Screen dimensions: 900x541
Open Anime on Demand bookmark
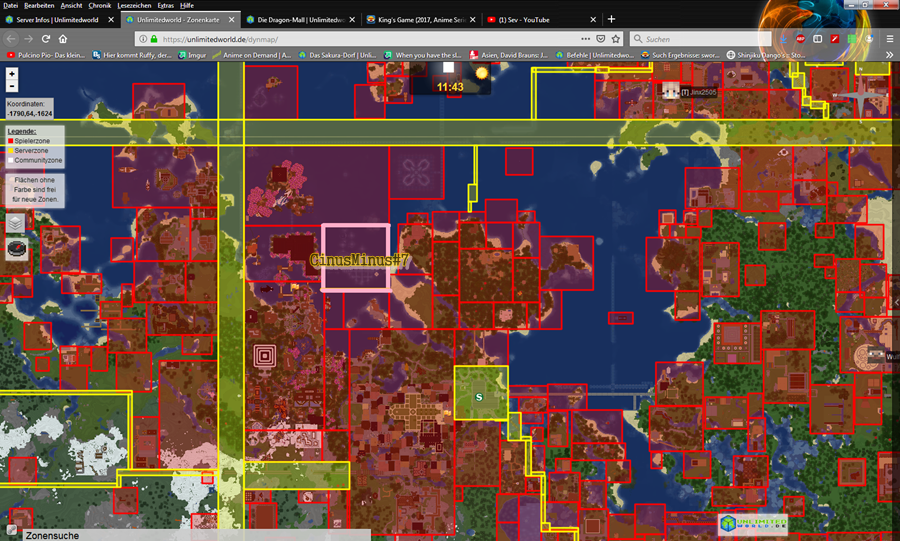(251, 55)
